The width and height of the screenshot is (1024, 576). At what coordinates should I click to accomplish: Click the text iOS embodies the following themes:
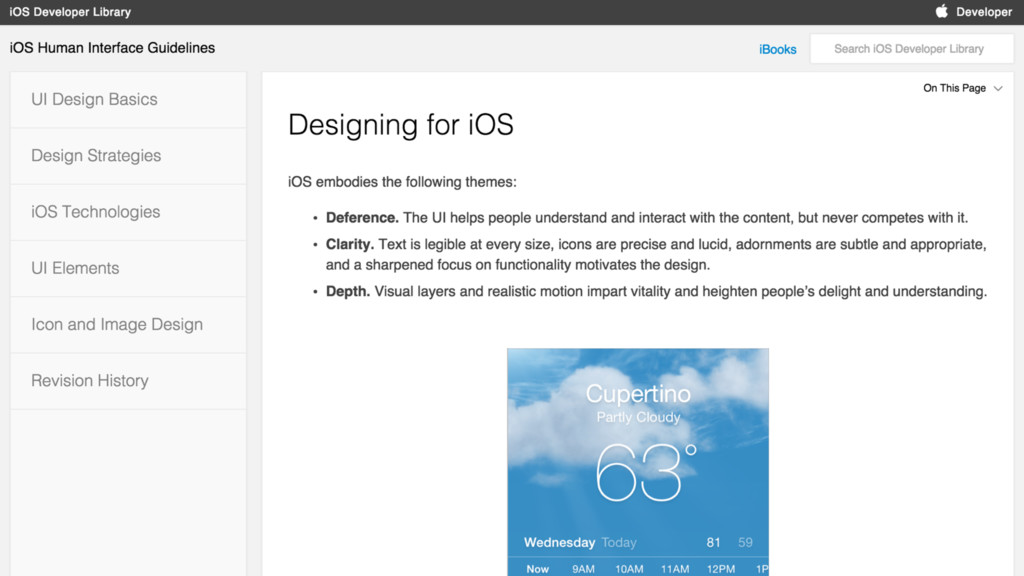tap(402, 182)
